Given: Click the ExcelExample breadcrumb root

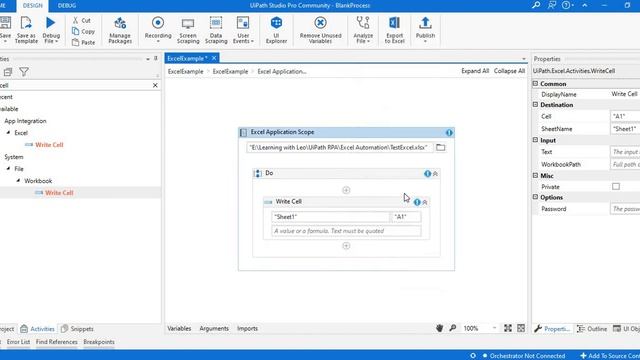Looking at the screenshot, I should click(x=185, y=71).
